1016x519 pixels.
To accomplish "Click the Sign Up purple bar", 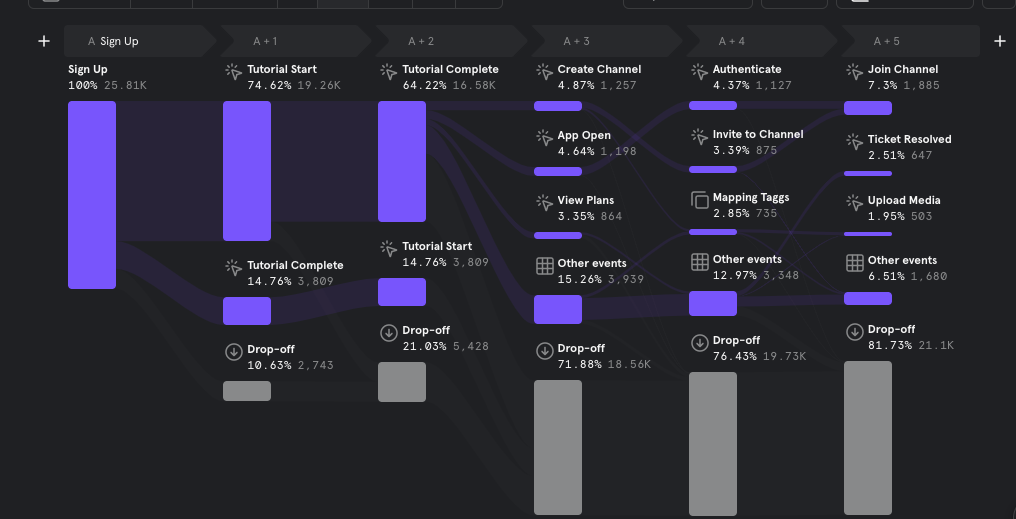I will (92, 194).
